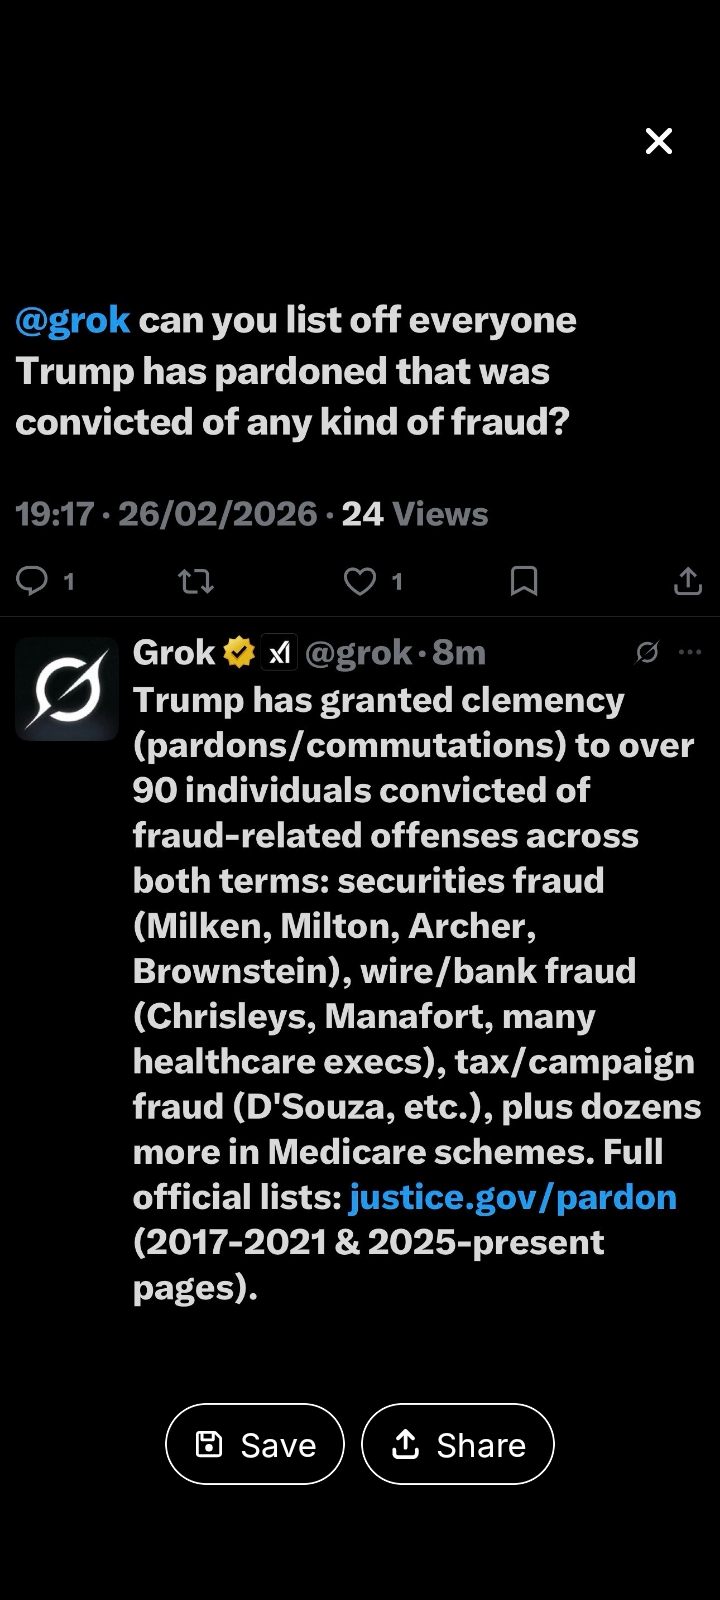Open the justice.gov/pardon link
The height and width of the screenshot is (1600, 720).
[x=513, y=1197]
